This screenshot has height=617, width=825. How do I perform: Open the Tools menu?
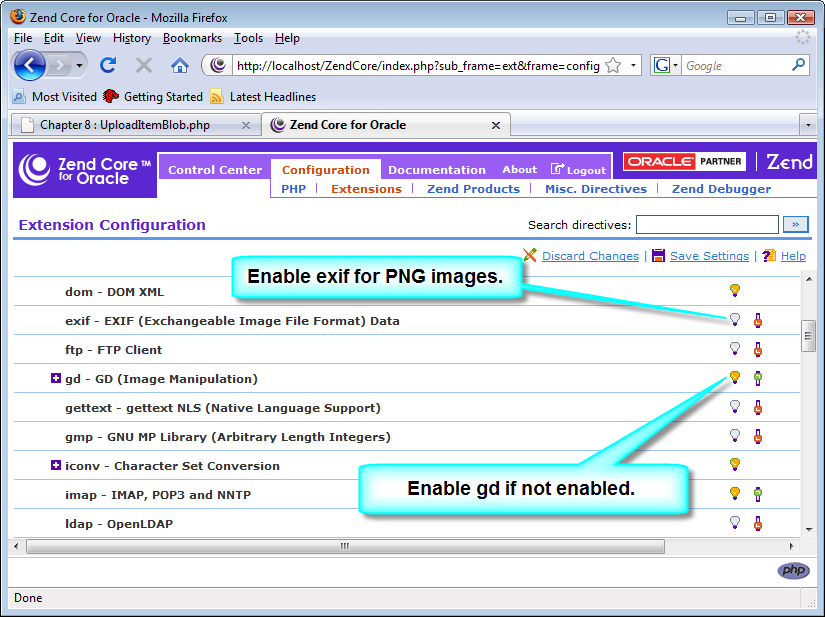[x=248, y=38]
